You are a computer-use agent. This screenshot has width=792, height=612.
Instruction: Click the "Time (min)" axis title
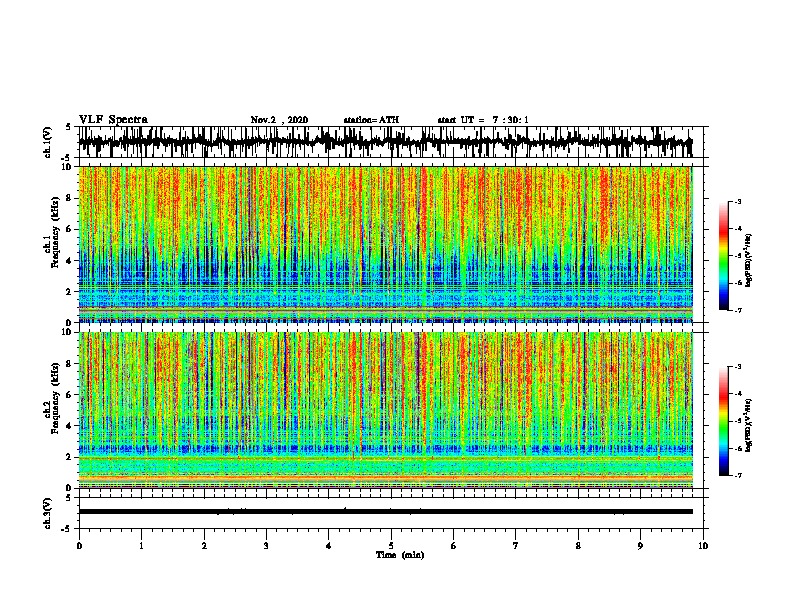click(x=400, y=555)
